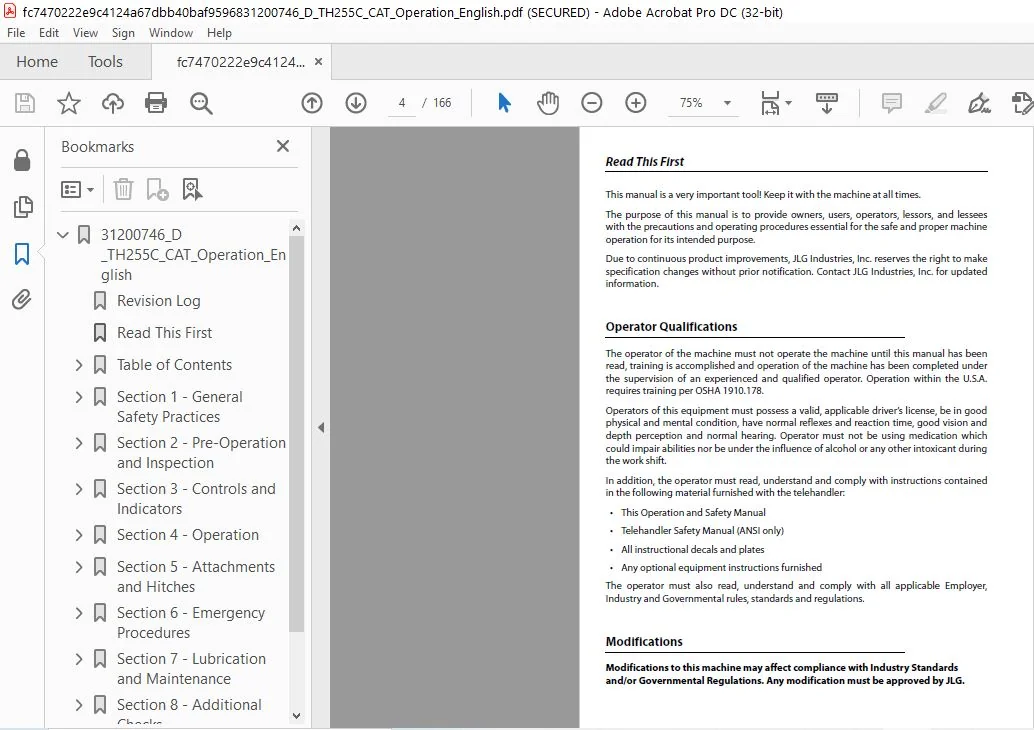Expand Section 8 - Additional bookmark
Viewport: 1034px width, 730px height.
[79, 705]
